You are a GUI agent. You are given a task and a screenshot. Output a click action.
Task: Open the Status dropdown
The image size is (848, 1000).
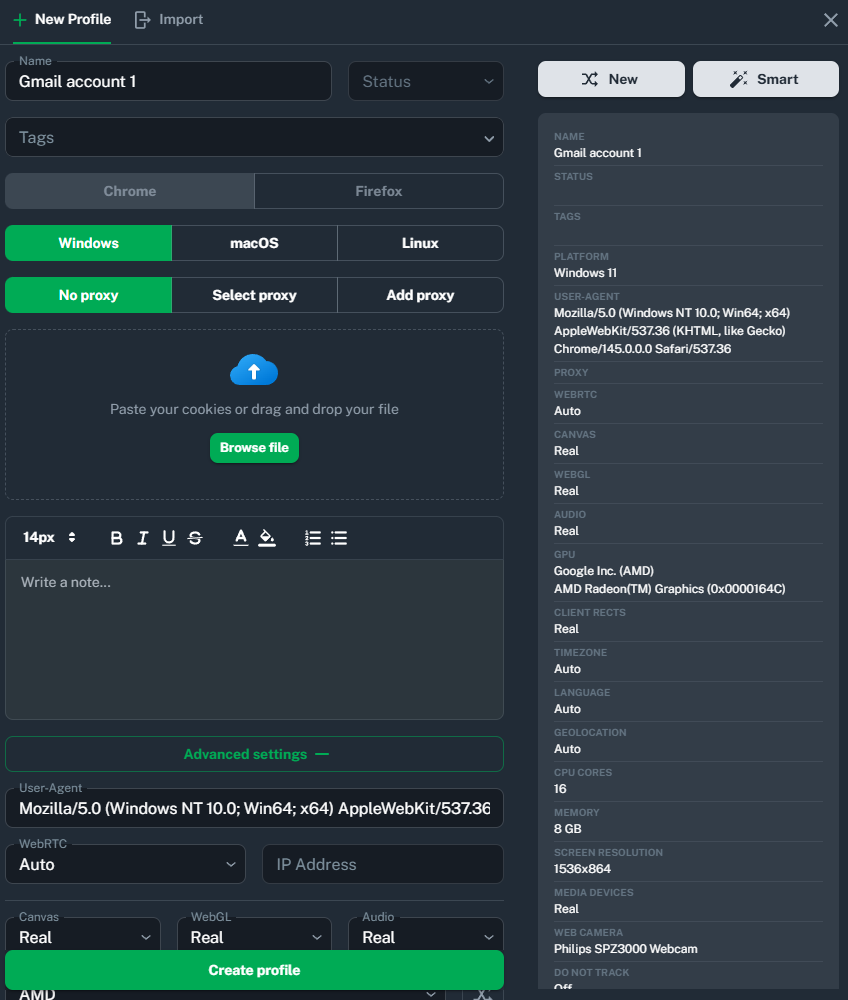(425, 82)
